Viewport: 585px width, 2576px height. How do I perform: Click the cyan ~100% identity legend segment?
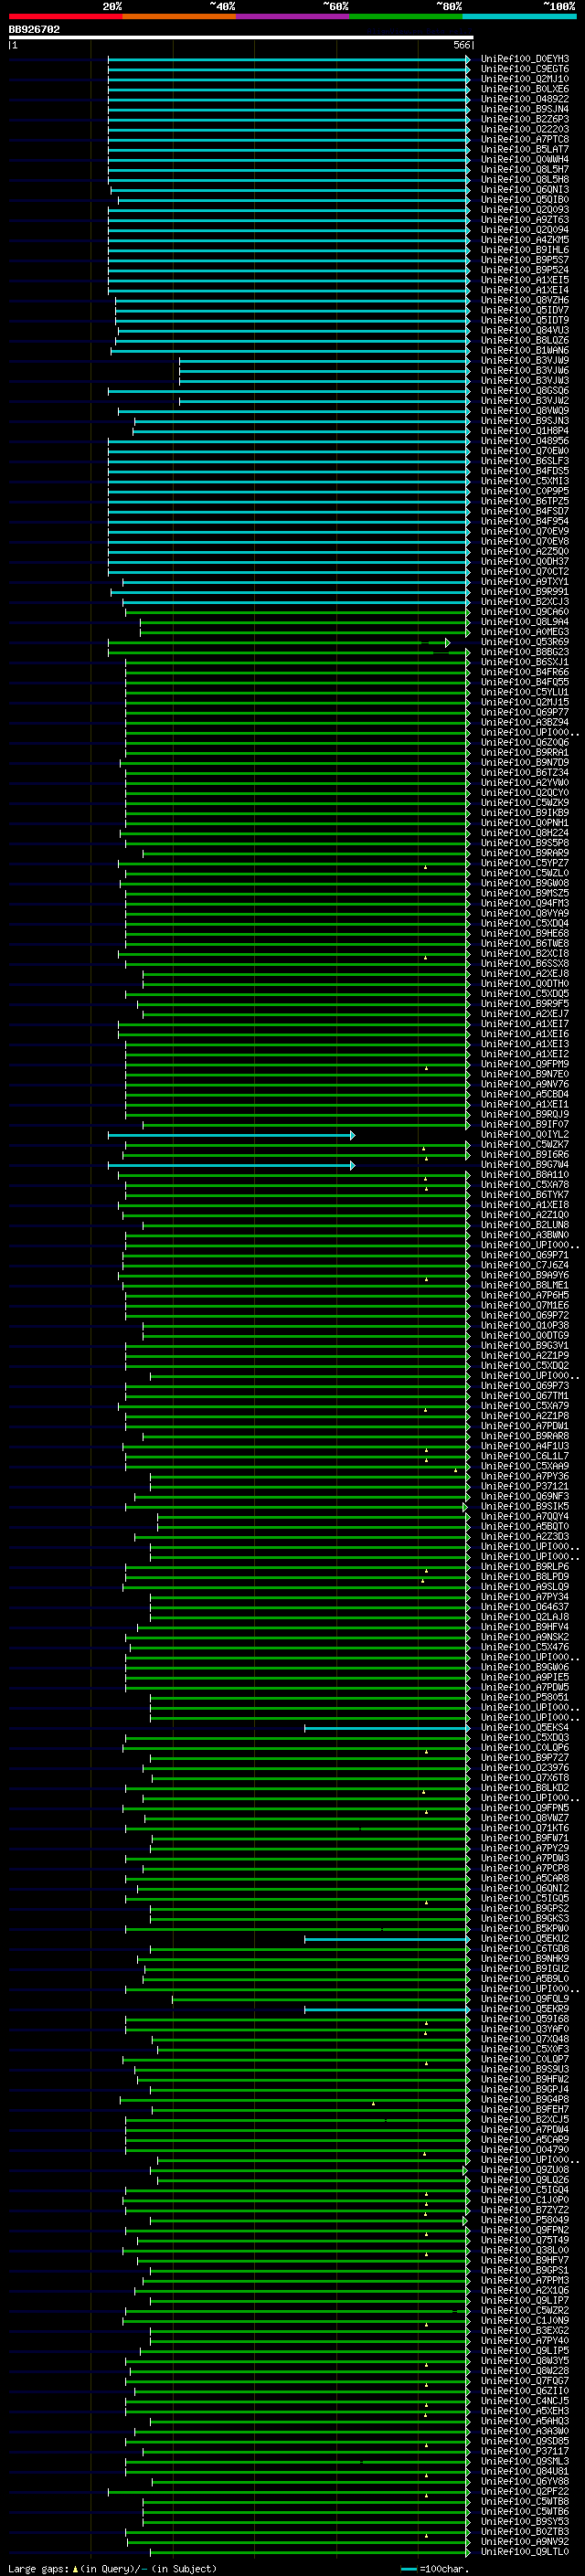(x=520, y=16)
